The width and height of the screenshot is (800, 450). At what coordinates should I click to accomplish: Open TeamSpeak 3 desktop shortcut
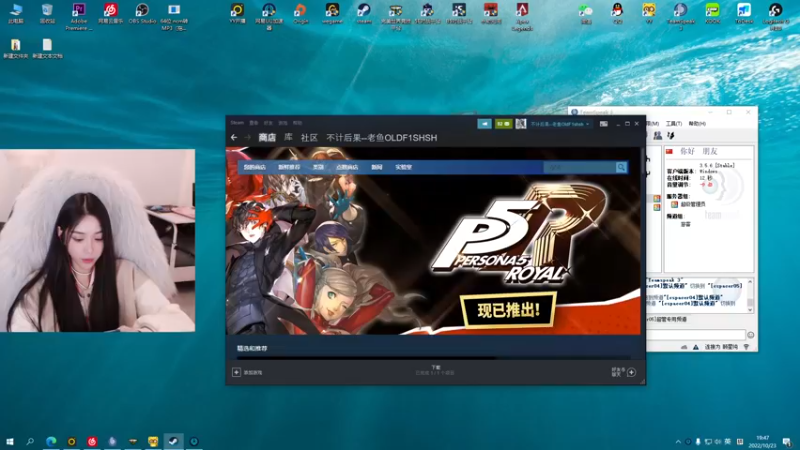coord(680,16)
